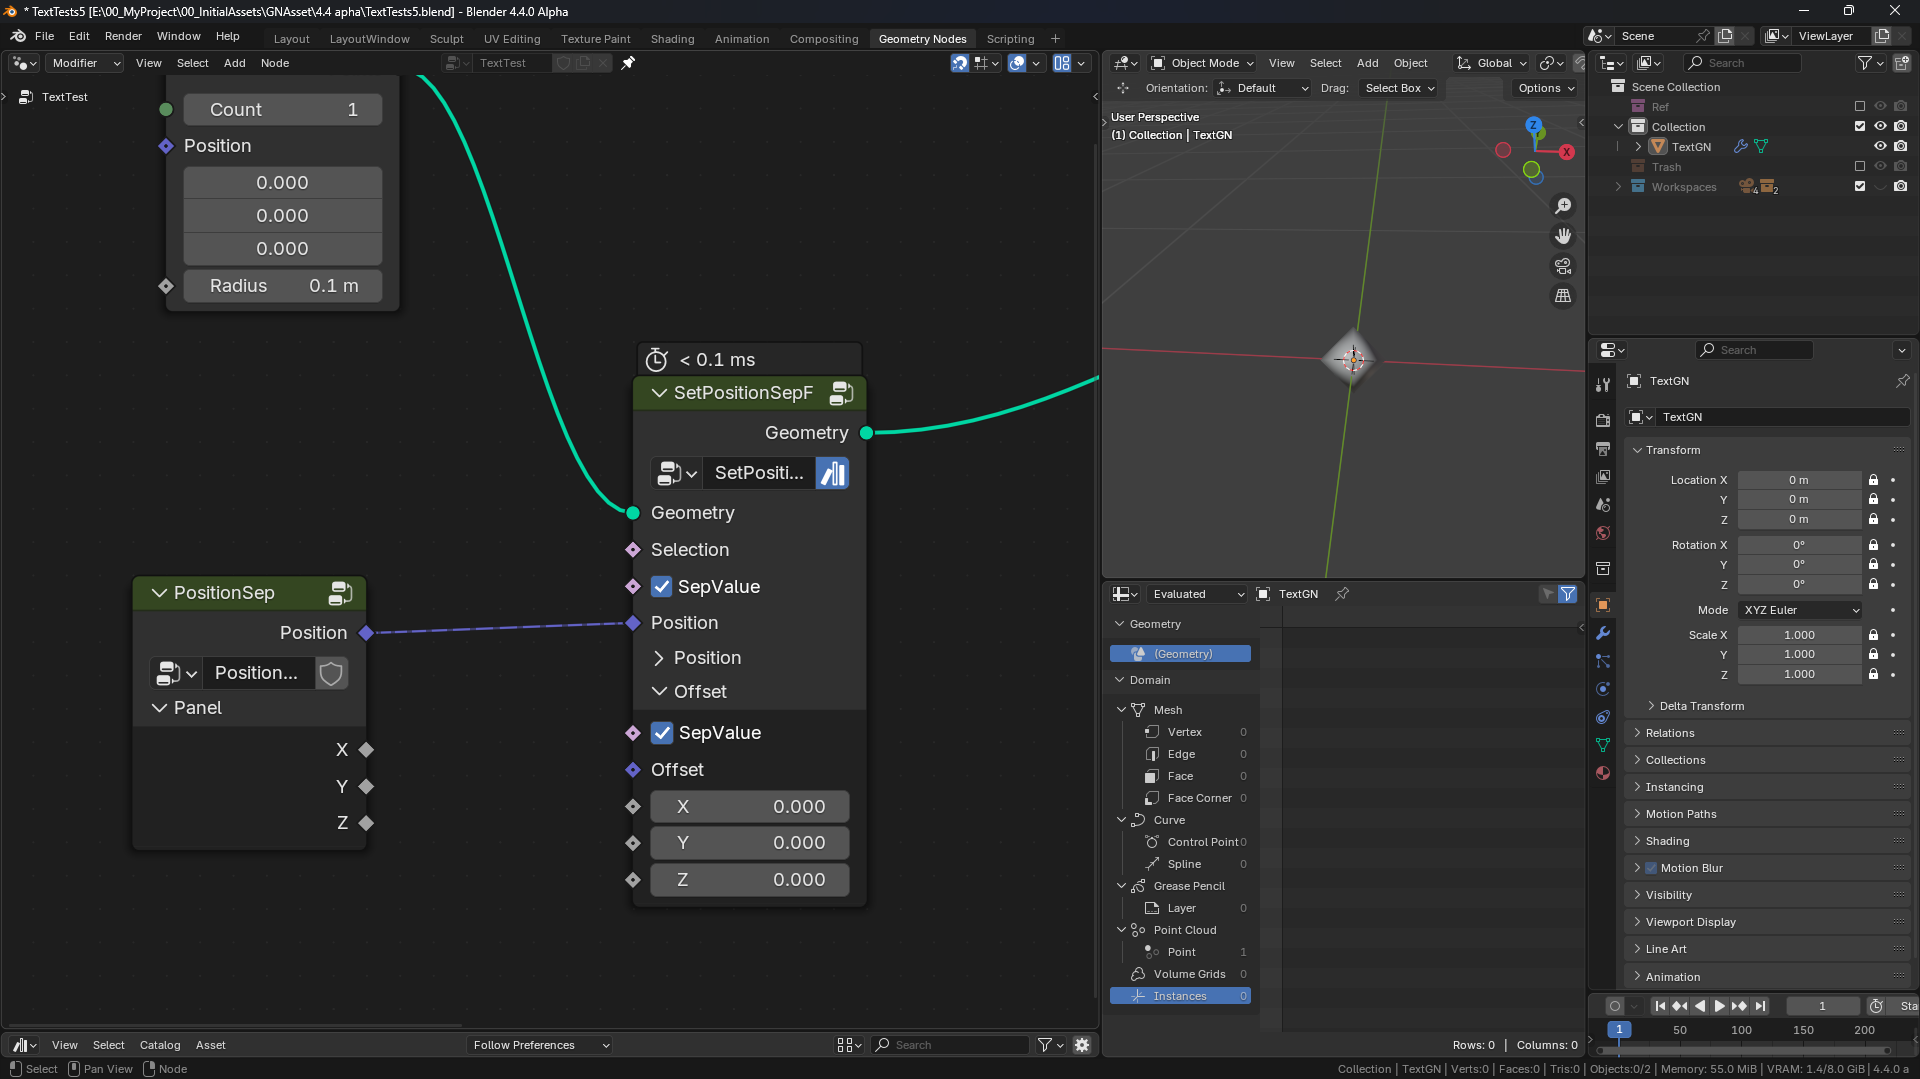Click the pin icon in node editor header
Image resolution: width=1920 pixels, height=1079 pixels.
(628, 63)
